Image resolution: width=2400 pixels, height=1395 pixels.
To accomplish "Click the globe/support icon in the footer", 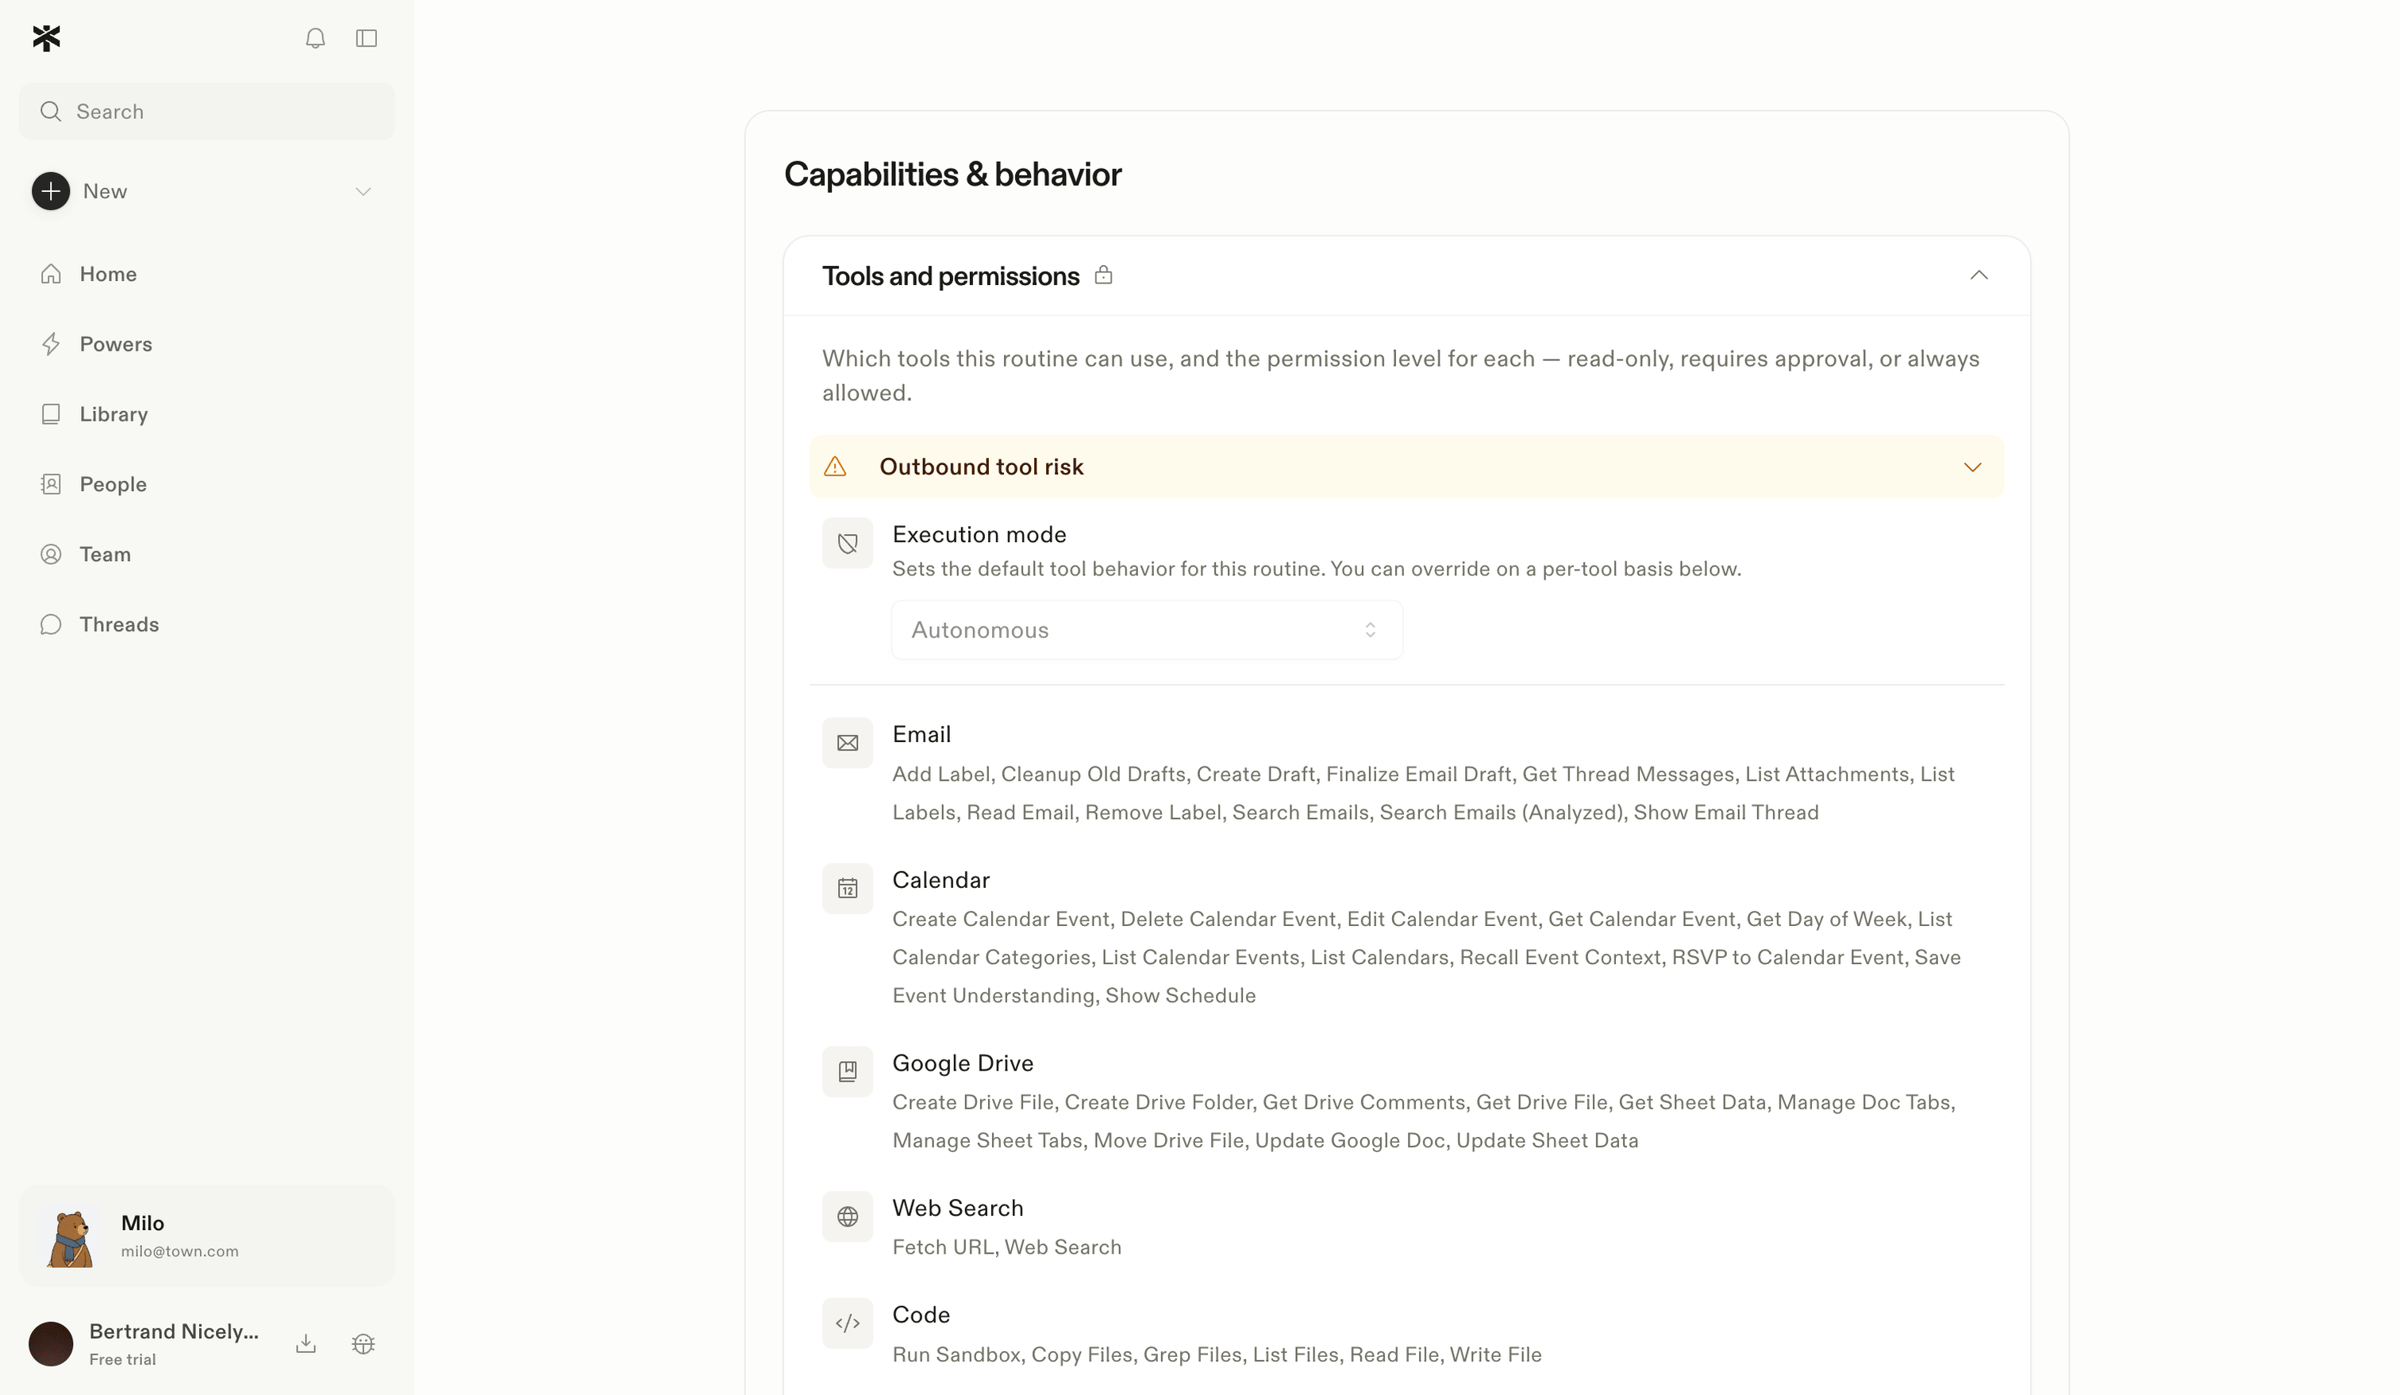I will (x=363, y=1343).
